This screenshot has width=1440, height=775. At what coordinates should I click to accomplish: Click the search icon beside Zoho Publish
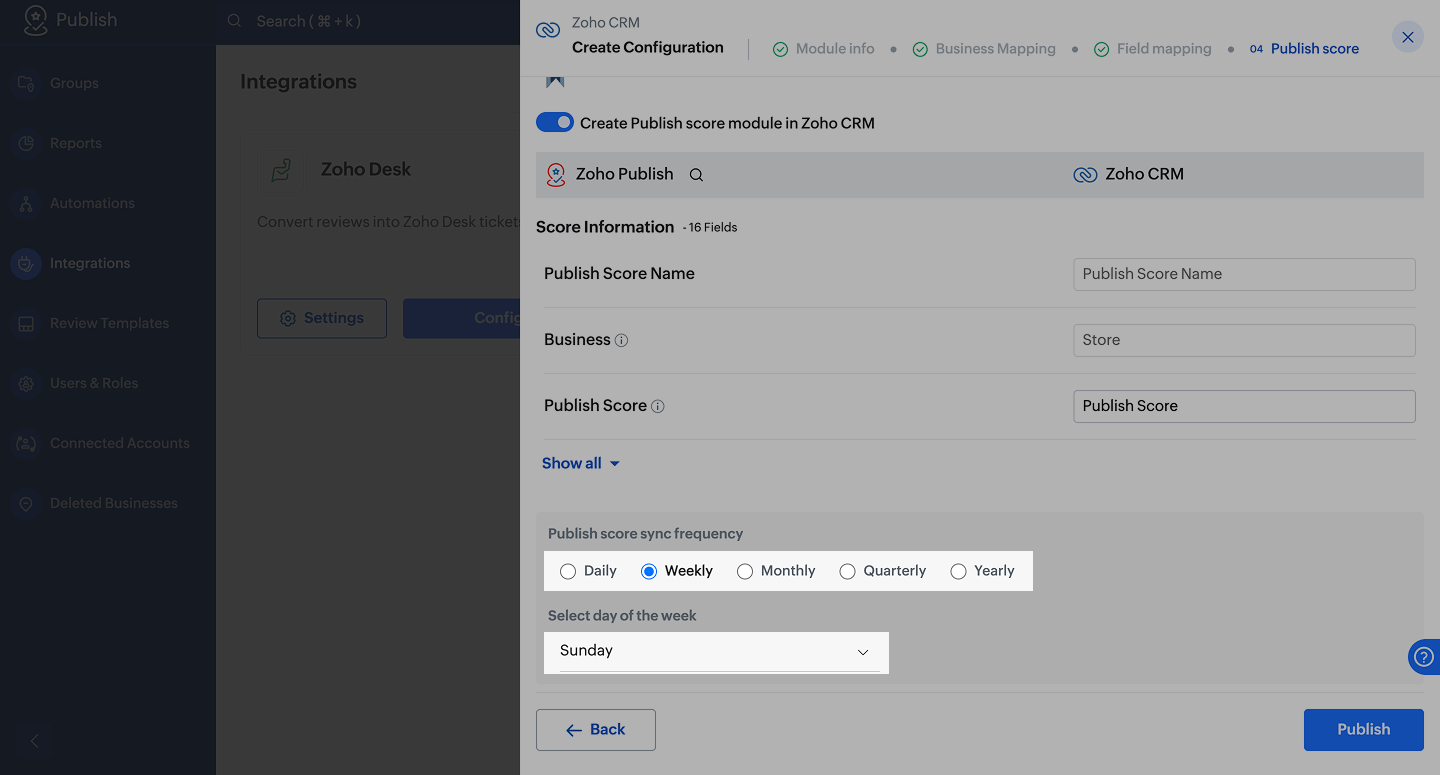pos(697,175)
